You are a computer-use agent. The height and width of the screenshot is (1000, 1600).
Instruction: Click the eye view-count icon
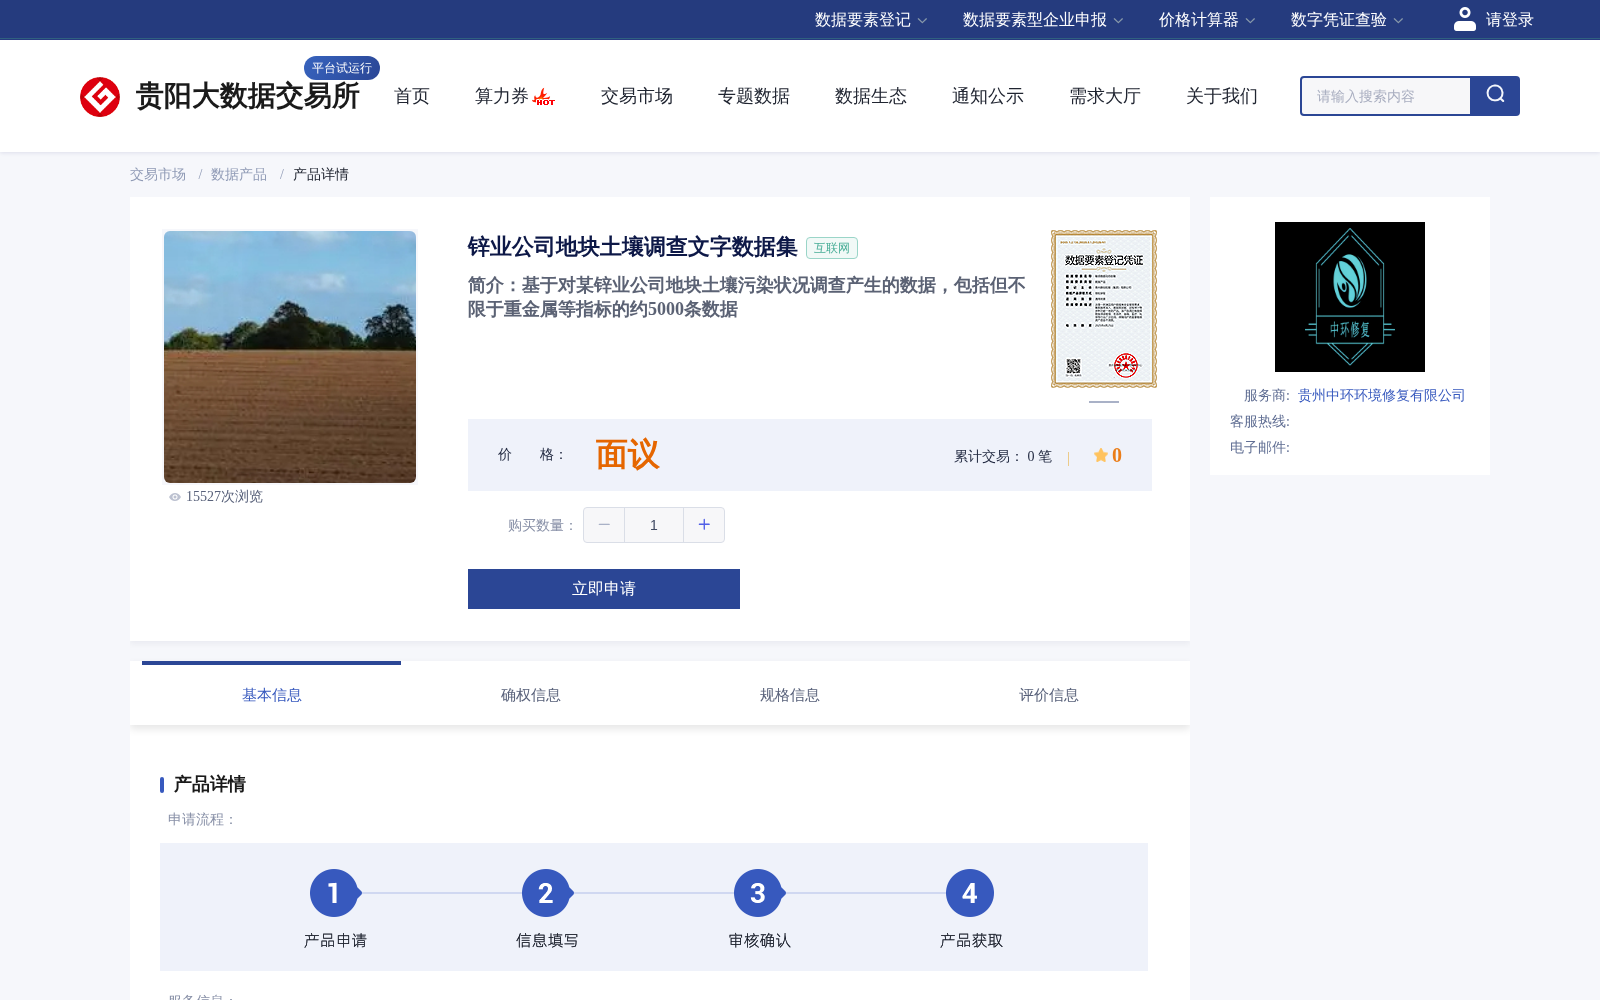175,497
